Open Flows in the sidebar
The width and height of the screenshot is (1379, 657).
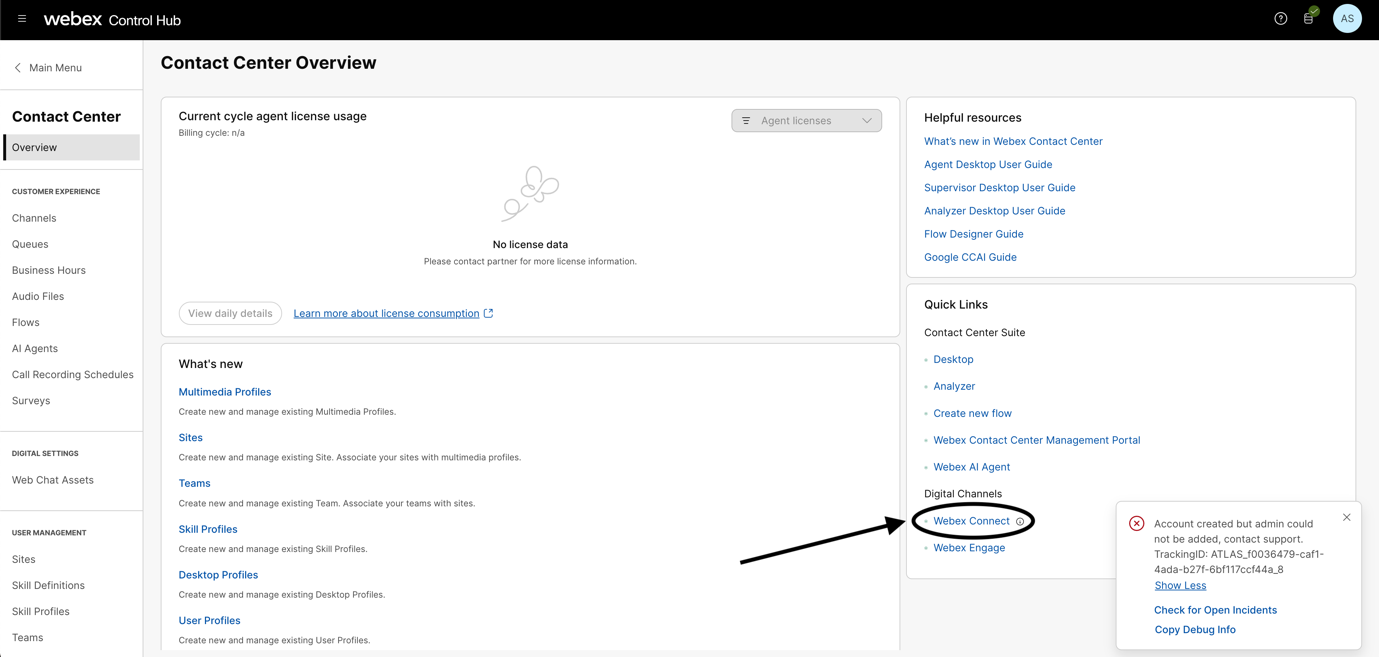26,322
